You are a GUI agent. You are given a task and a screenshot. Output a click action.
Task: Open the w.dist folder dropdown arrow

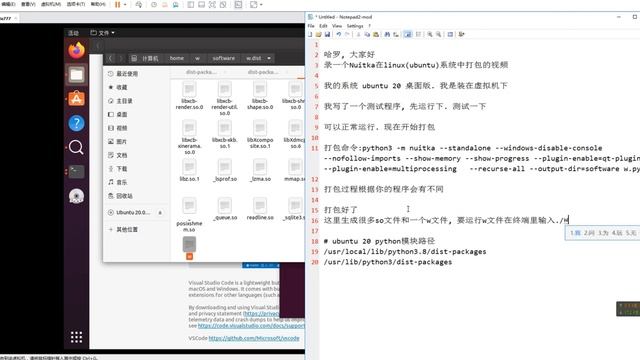tap(269, 58)
